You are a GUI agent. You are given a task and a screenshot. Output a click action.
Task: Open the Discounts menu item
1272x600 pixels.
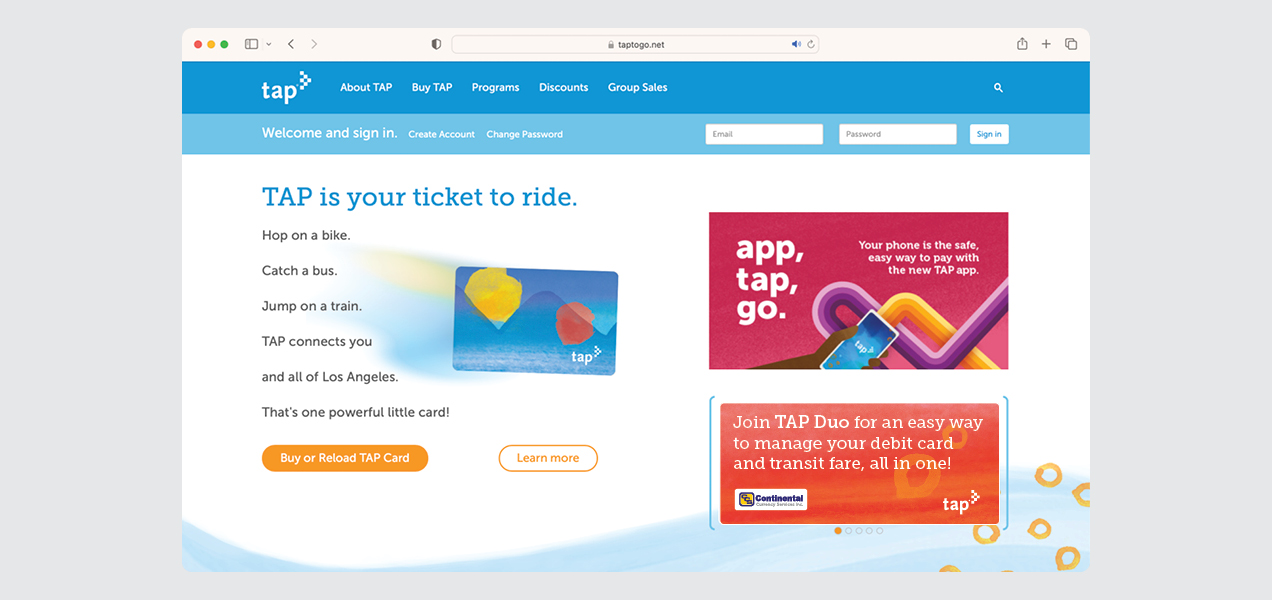coord(563,88)
